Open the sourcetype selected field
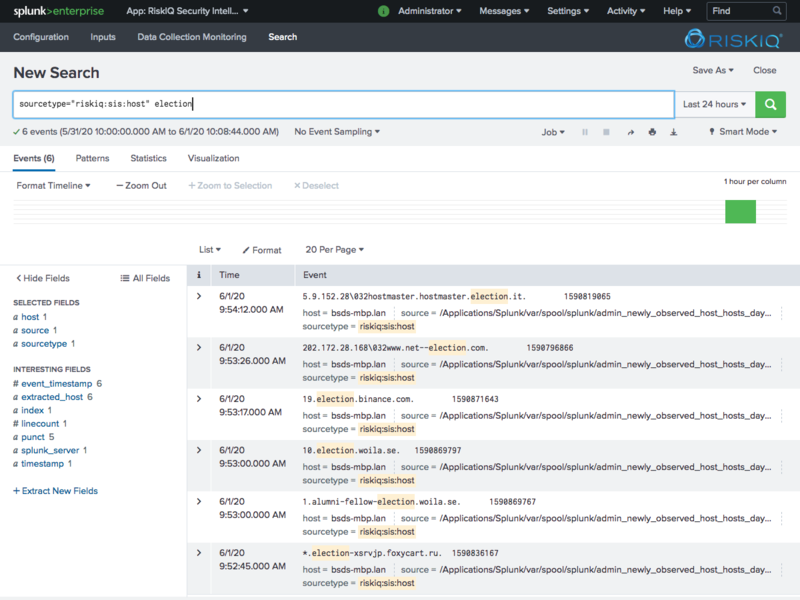Screen dimensions: 800x600 44,344
